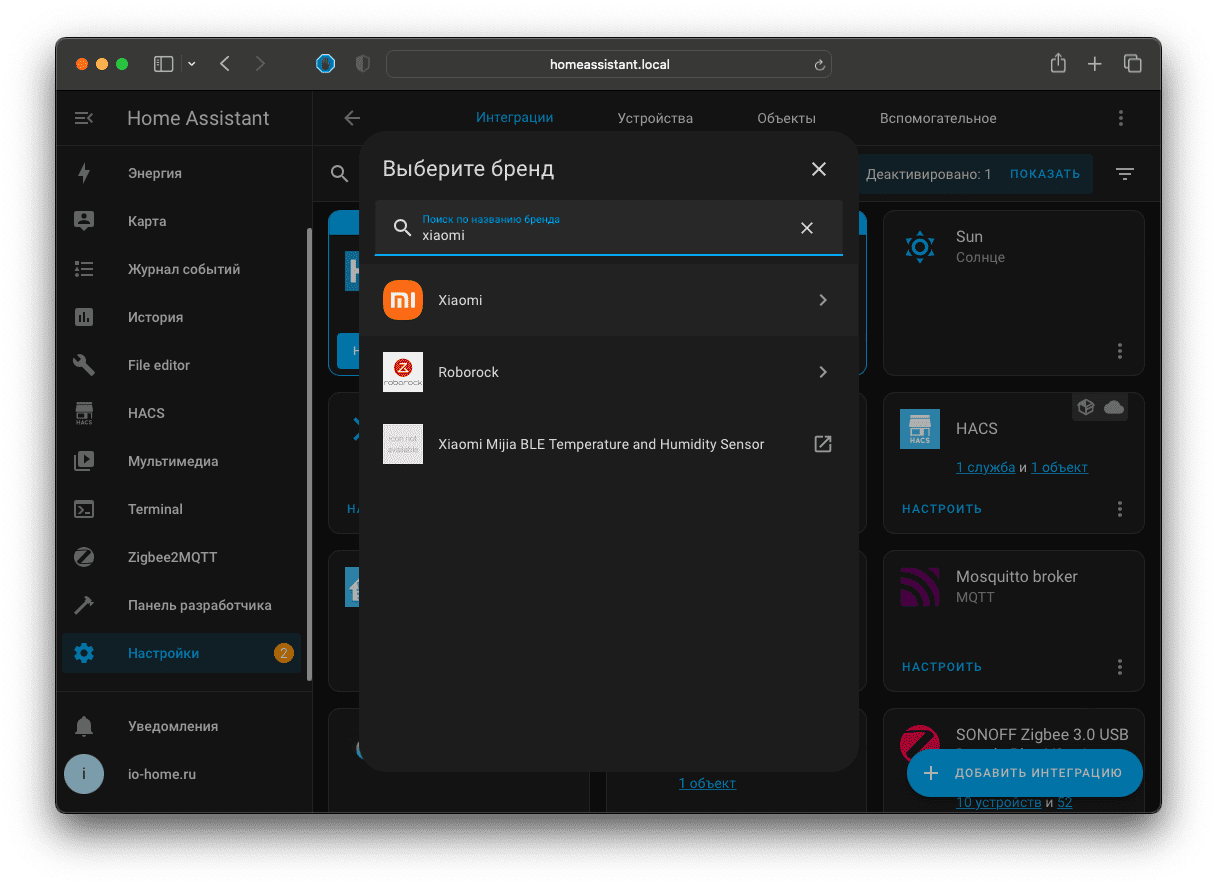Open Xiaomi Mijia BLE sensor external link
This screenshot has height=887, width=1217.
pos(822,444)
